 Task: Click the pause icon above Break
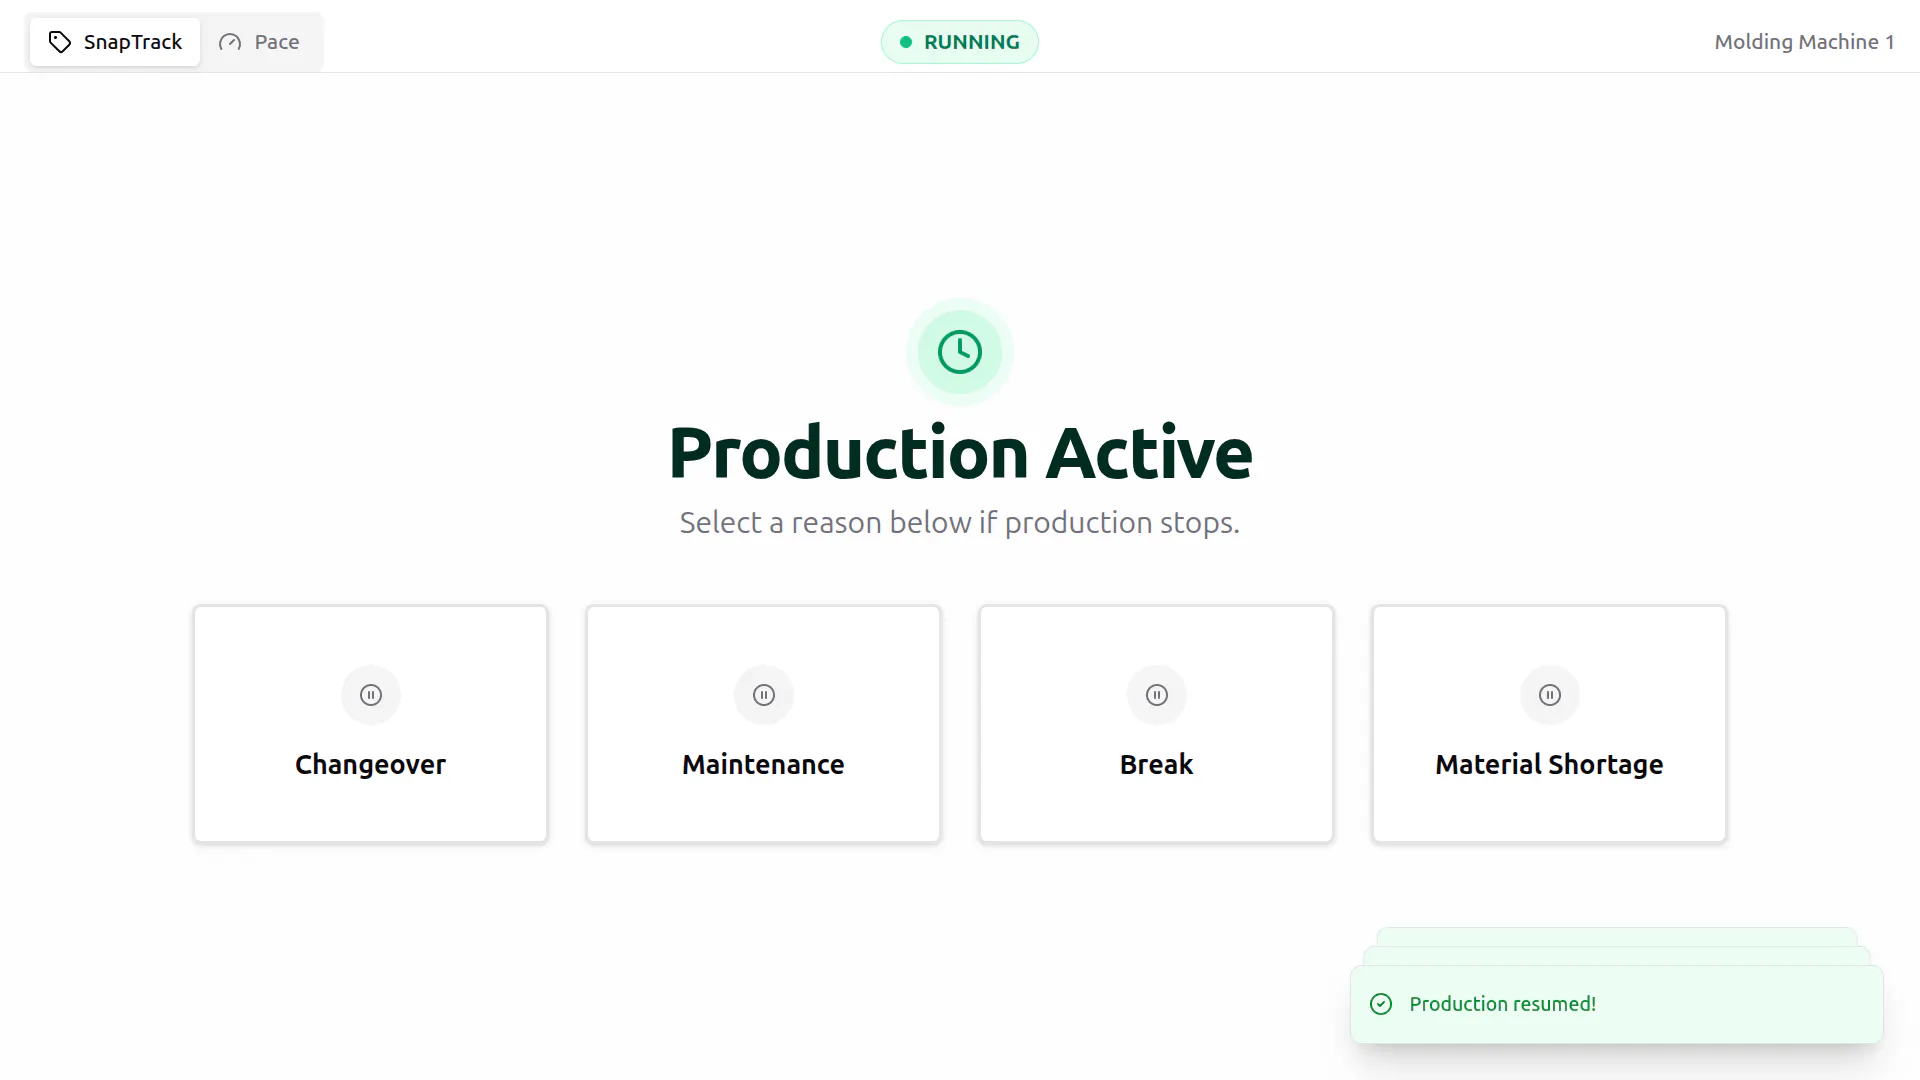[1157, 695]
